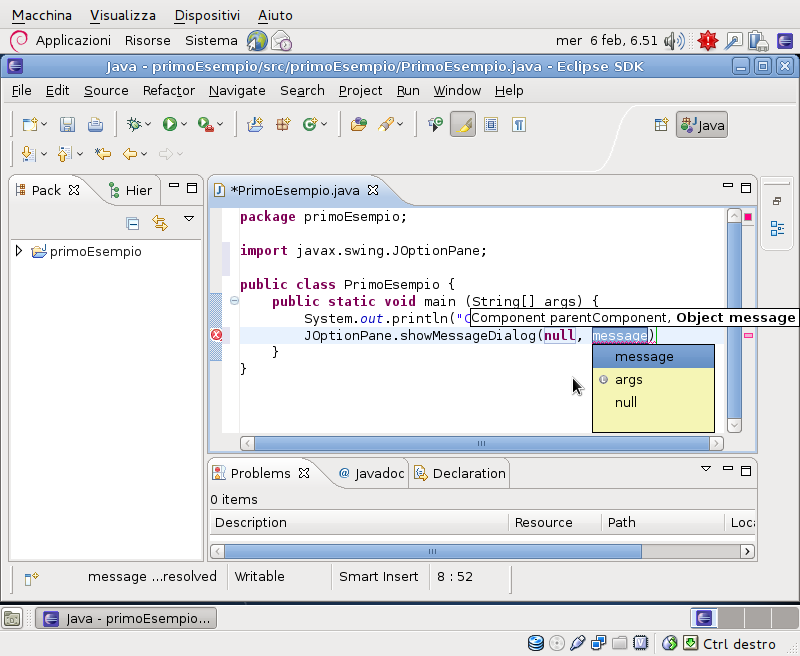
Task: Toggle Block Selection mode button
Action: [491, 124]
